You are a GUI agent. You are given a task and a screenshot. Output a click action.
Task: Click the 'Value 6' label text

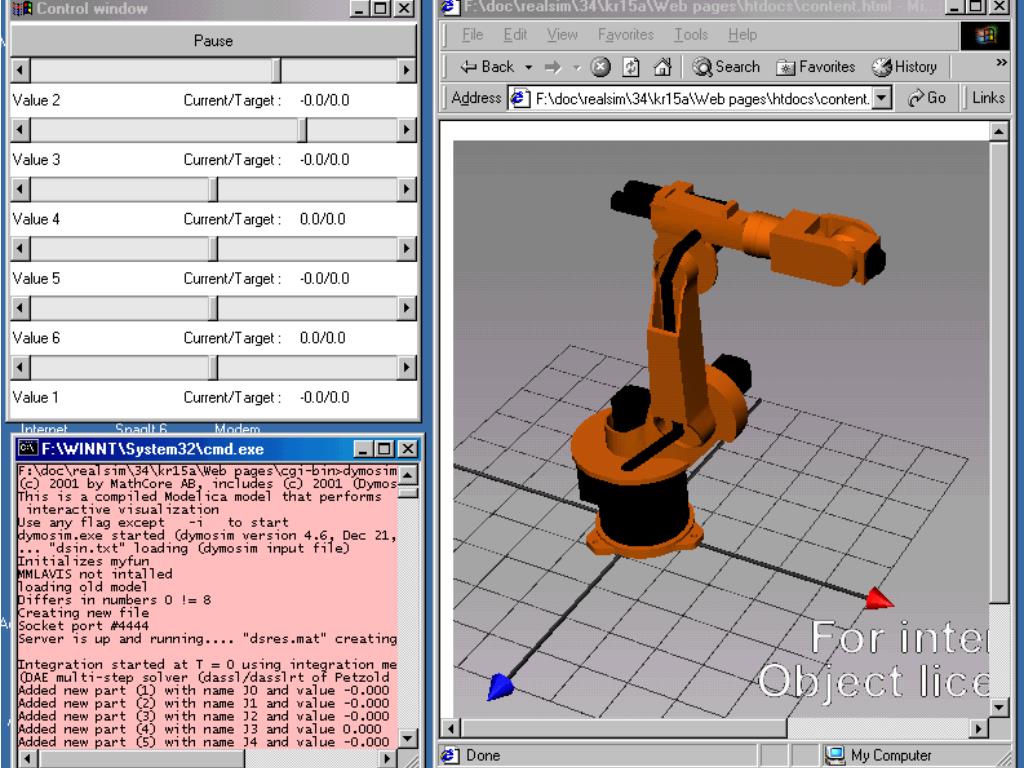click(36, 338)
